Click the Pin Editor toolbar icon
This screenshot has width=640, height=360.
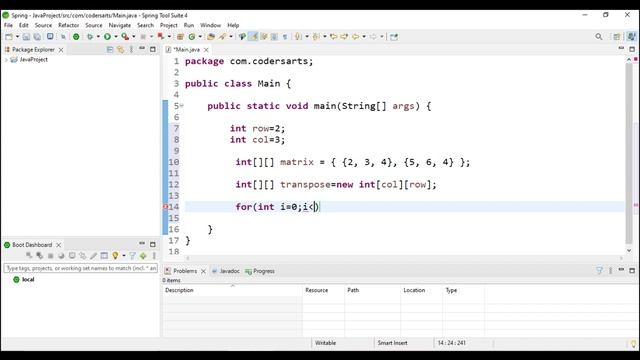pos(393,37)
